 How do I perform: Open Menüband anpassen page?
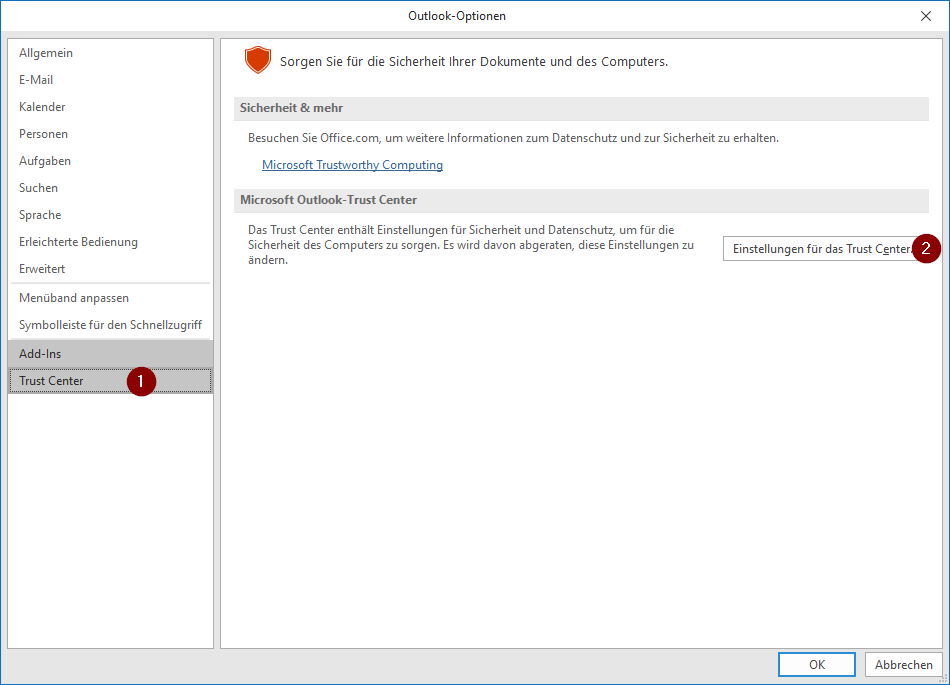[74, 298]
